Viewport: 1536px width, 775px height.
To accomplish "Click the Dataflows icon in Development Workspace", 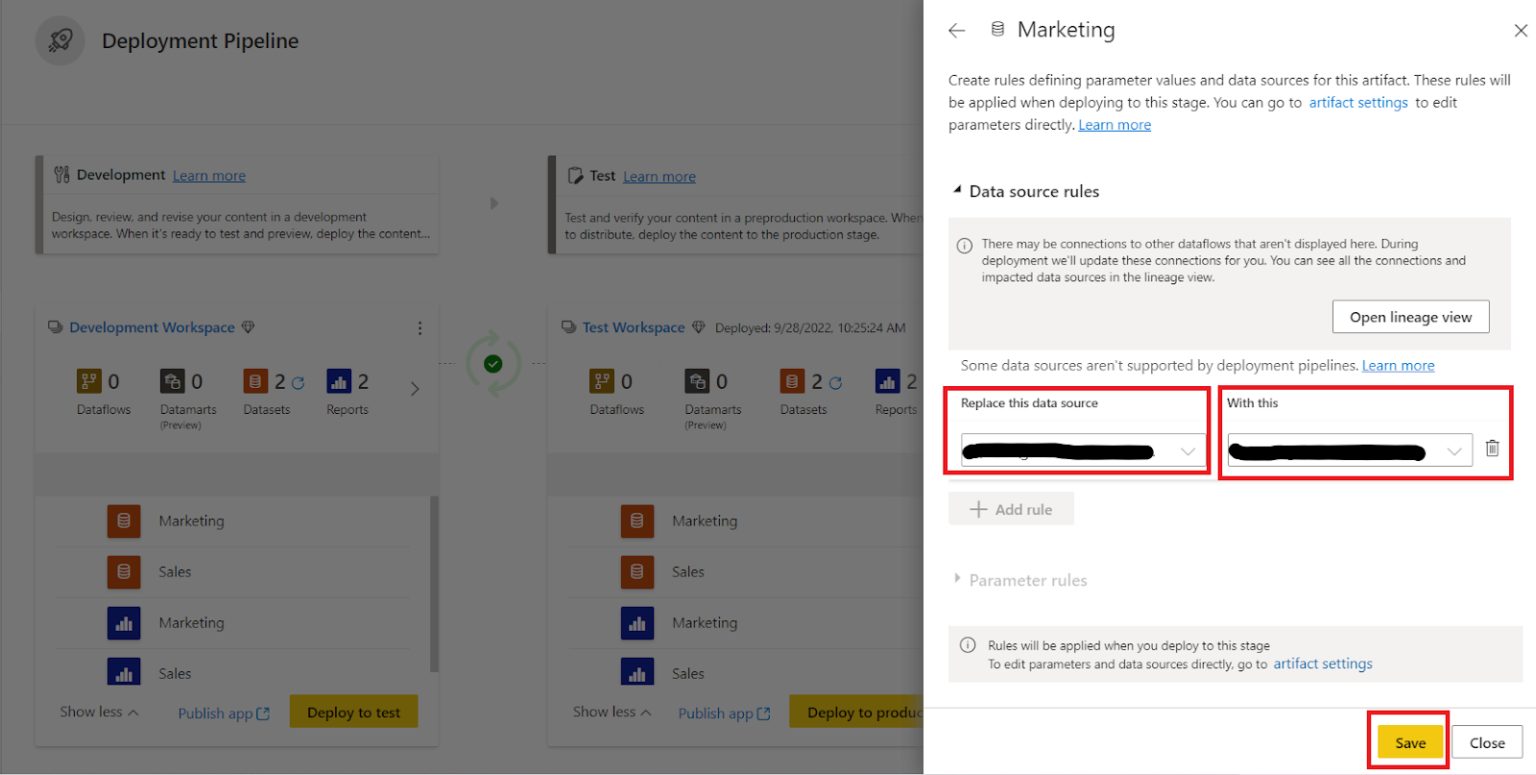I will [x=89, y=380].
